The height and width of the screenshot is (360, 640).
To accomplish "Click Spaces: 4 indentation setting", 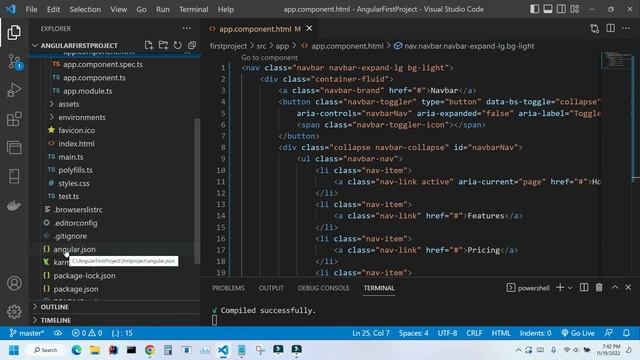I will click(413, 333).
